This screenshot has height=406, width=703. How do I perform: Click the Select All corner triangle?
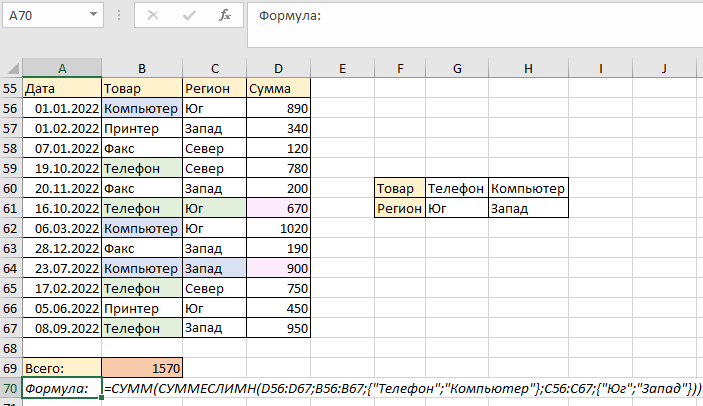pos(12,68)
